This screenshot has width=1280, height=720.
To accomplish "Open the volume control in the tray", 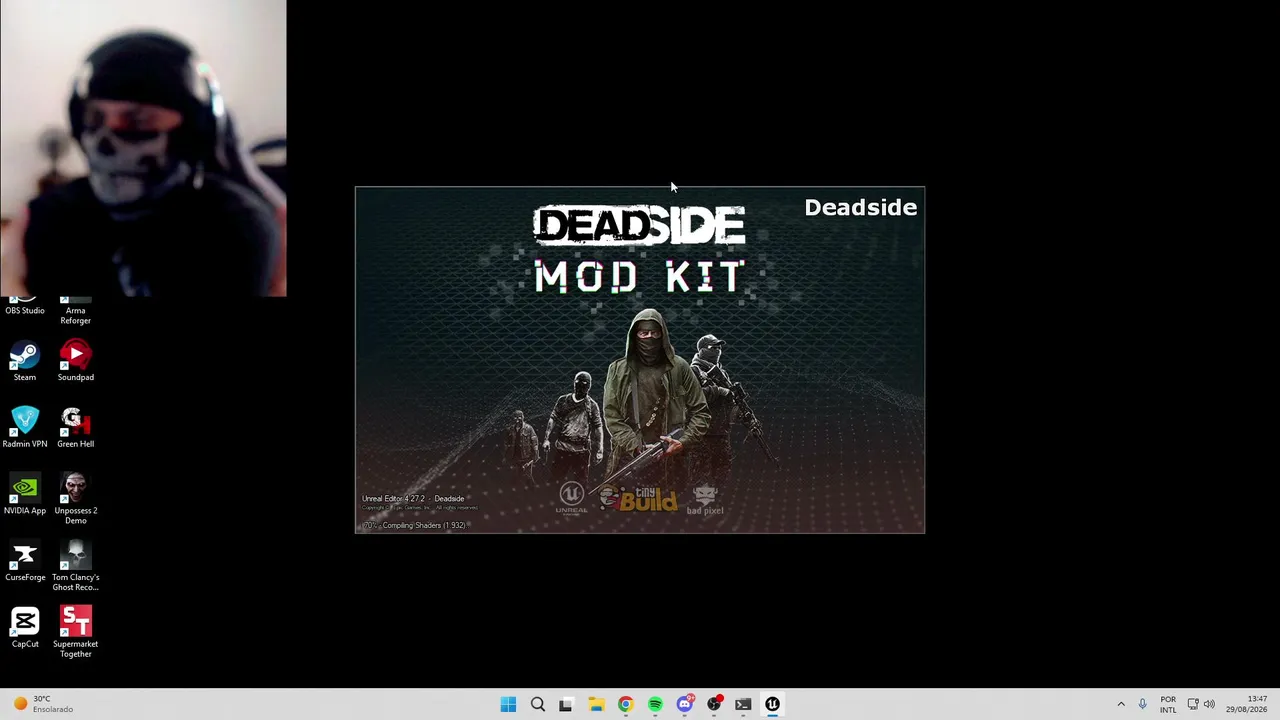I will tap(1210, 704).
